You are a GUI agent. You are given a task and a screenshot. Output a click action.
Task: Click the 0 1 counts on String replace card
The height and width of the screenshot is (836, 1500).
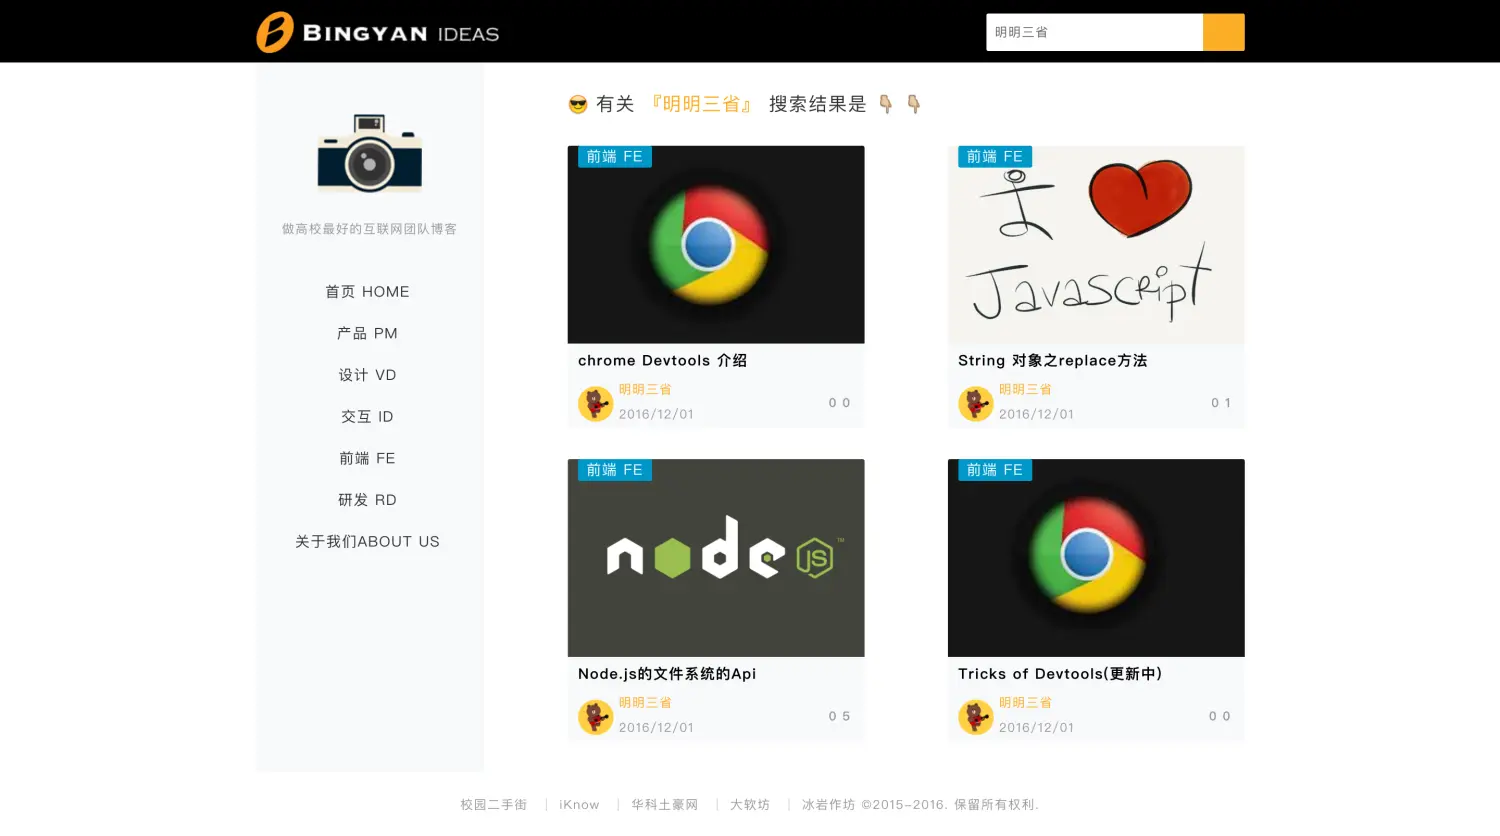tap(1220, 403)
